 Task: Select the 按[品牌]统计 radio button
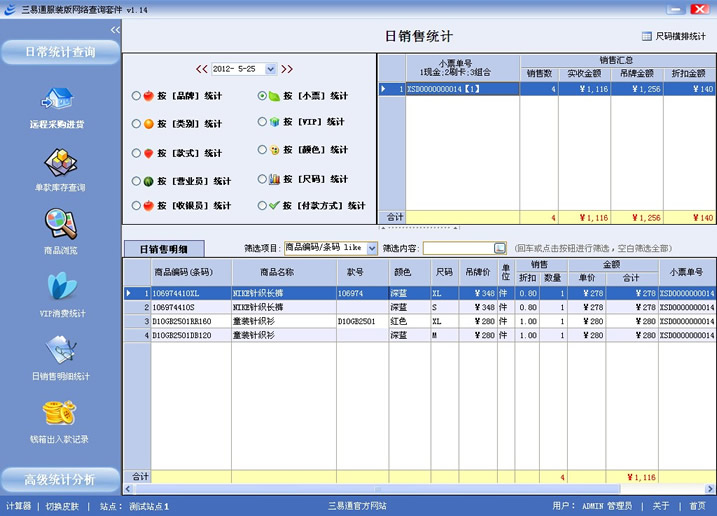click(136, 96)
